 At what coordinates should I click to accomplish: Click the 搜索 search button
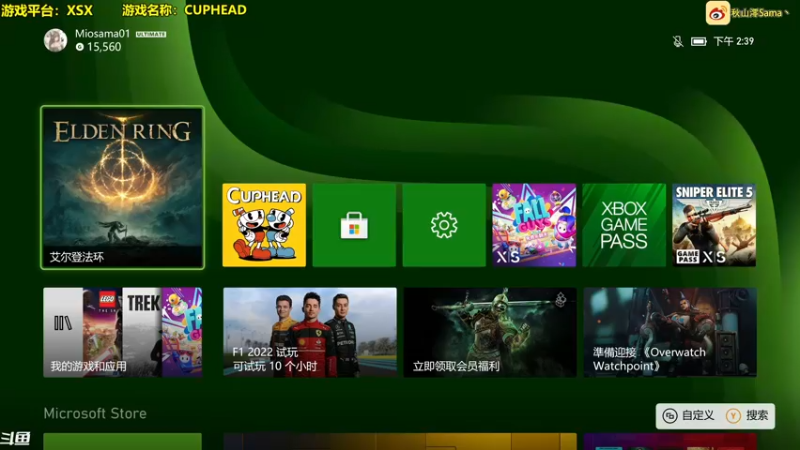coord(747,416)
